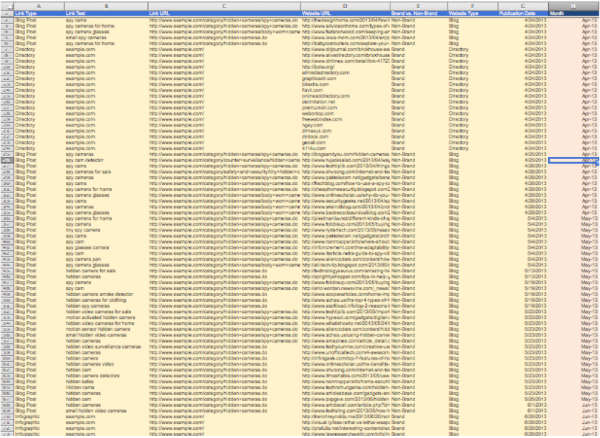Viewport: 600px width, 438px height.
Task: Select column G header
Action: click(x=523, y=6)
